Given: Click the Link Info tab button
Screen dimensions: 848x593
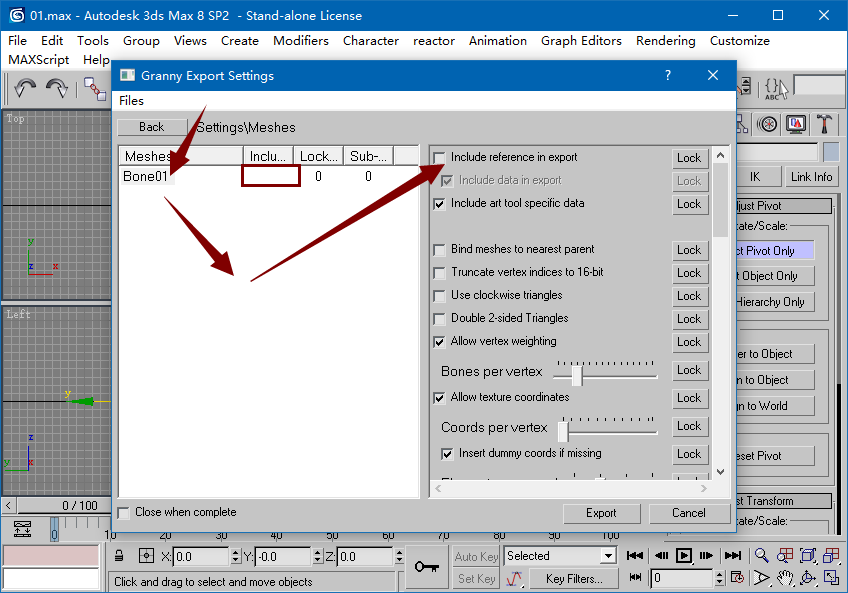Looking at the screenshot, I should click(x=811, y=177).
